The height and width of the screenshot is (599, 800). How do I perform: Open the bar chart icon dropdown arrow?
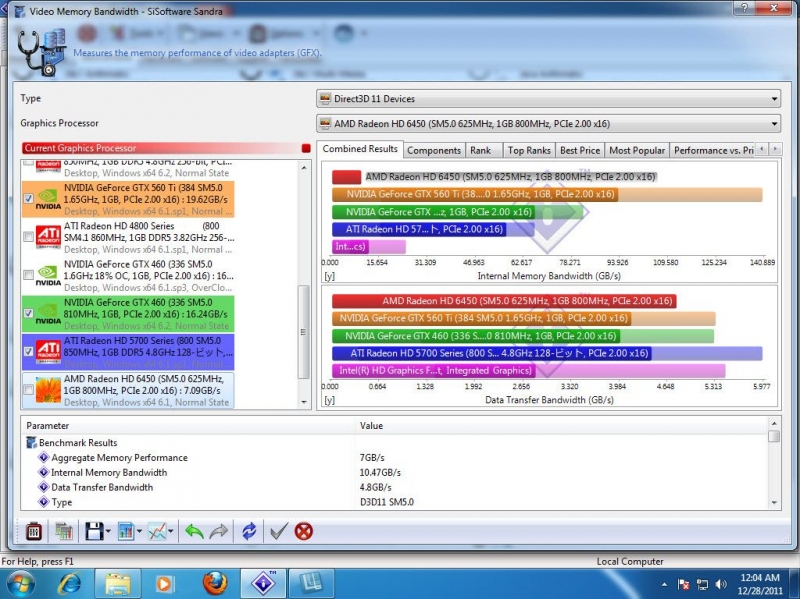(139, 532)
